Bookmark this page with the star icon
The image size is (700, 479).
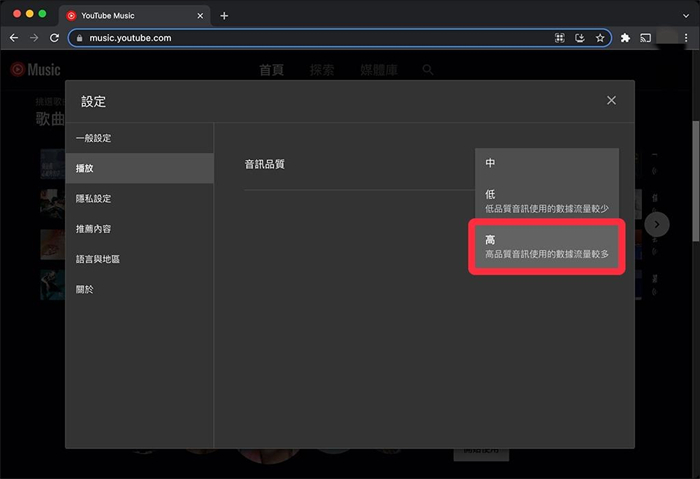600,38
